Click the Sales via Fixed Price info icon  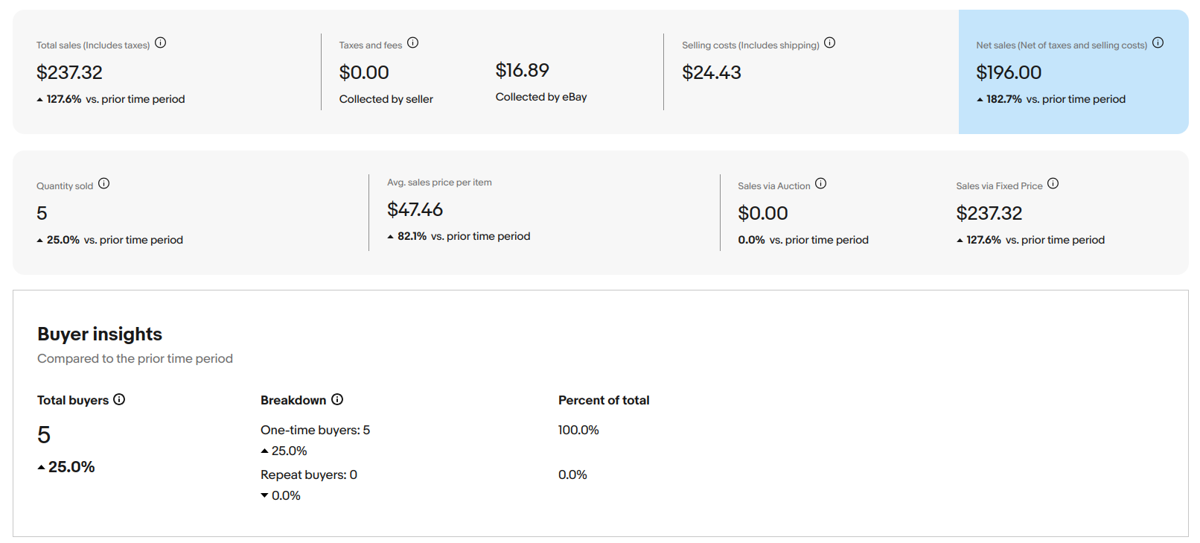[1053, 184]
